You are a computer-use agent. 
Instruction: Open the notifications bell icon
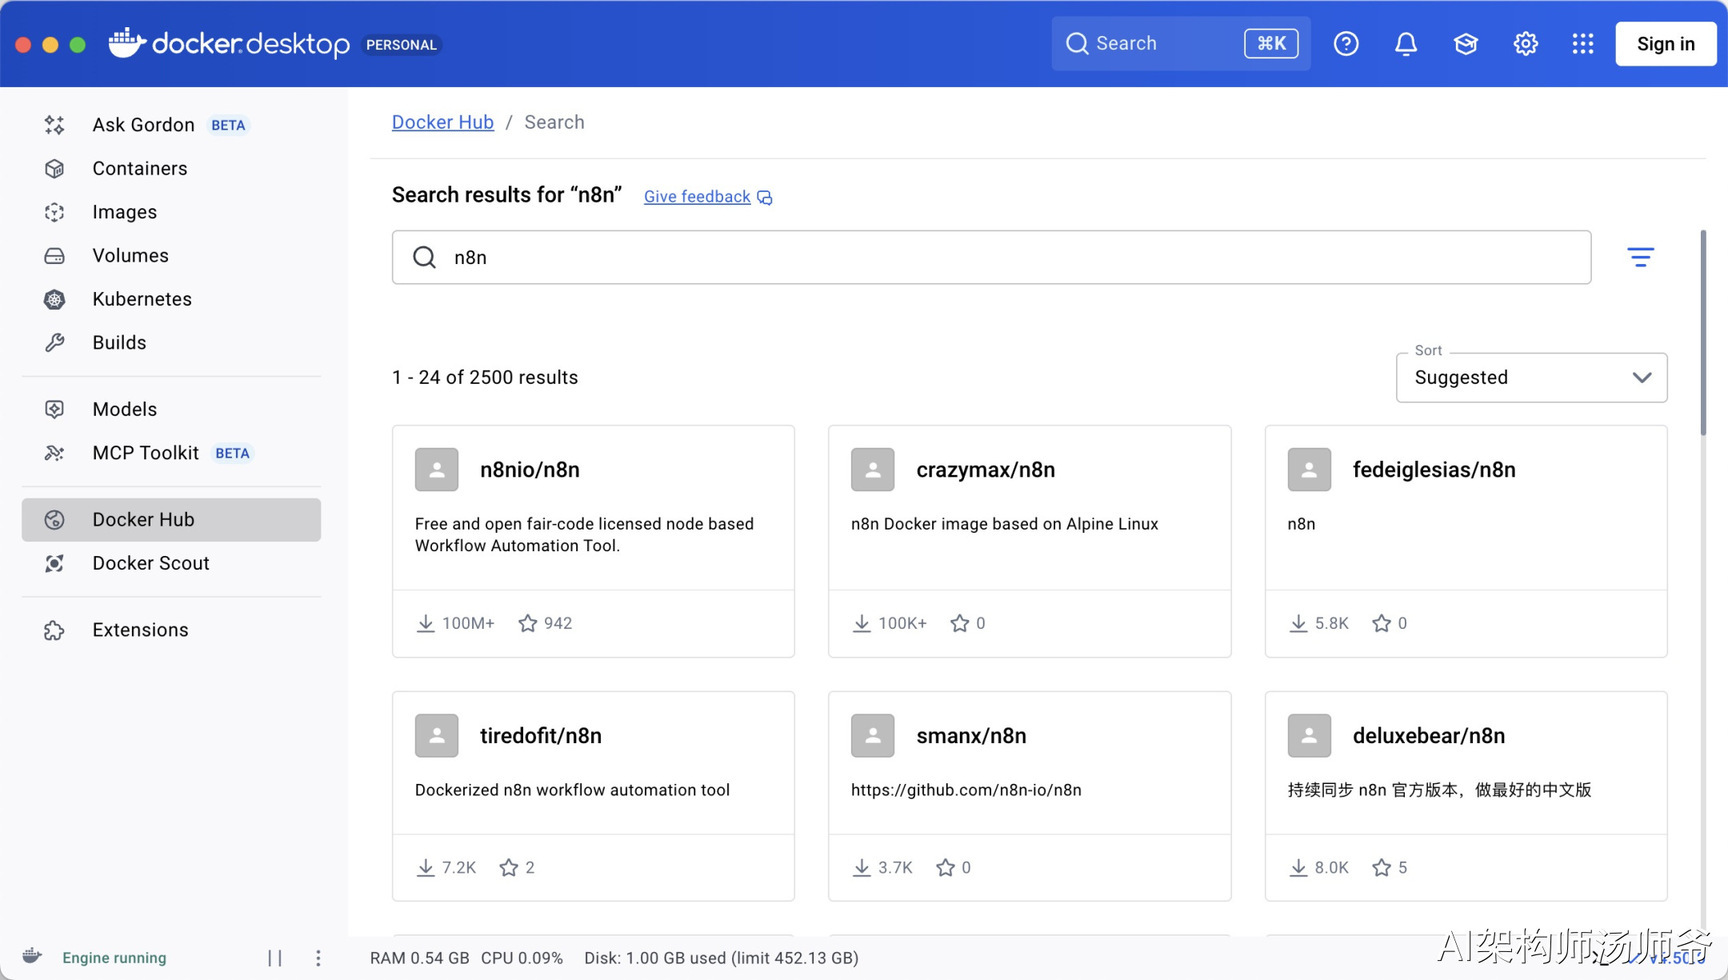click(1405, 44)
